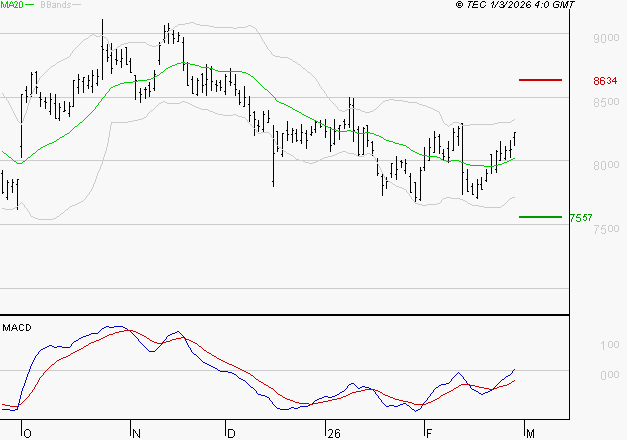The height and width of the screenshot is (440, 627).
Task: Select the 'F' month marker on time axis
Action: [x=430, y=433]
